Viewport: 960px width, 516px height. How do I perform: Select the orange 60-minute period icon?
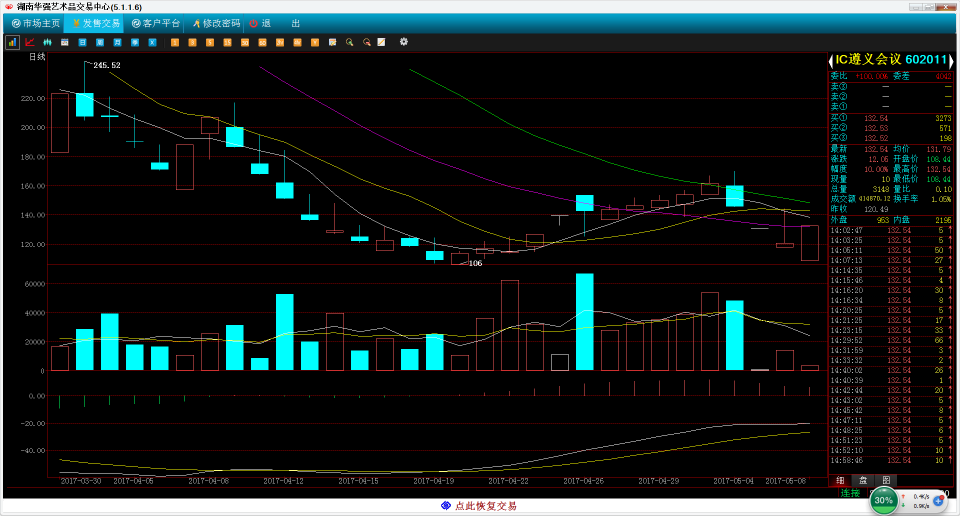point(262,42)
